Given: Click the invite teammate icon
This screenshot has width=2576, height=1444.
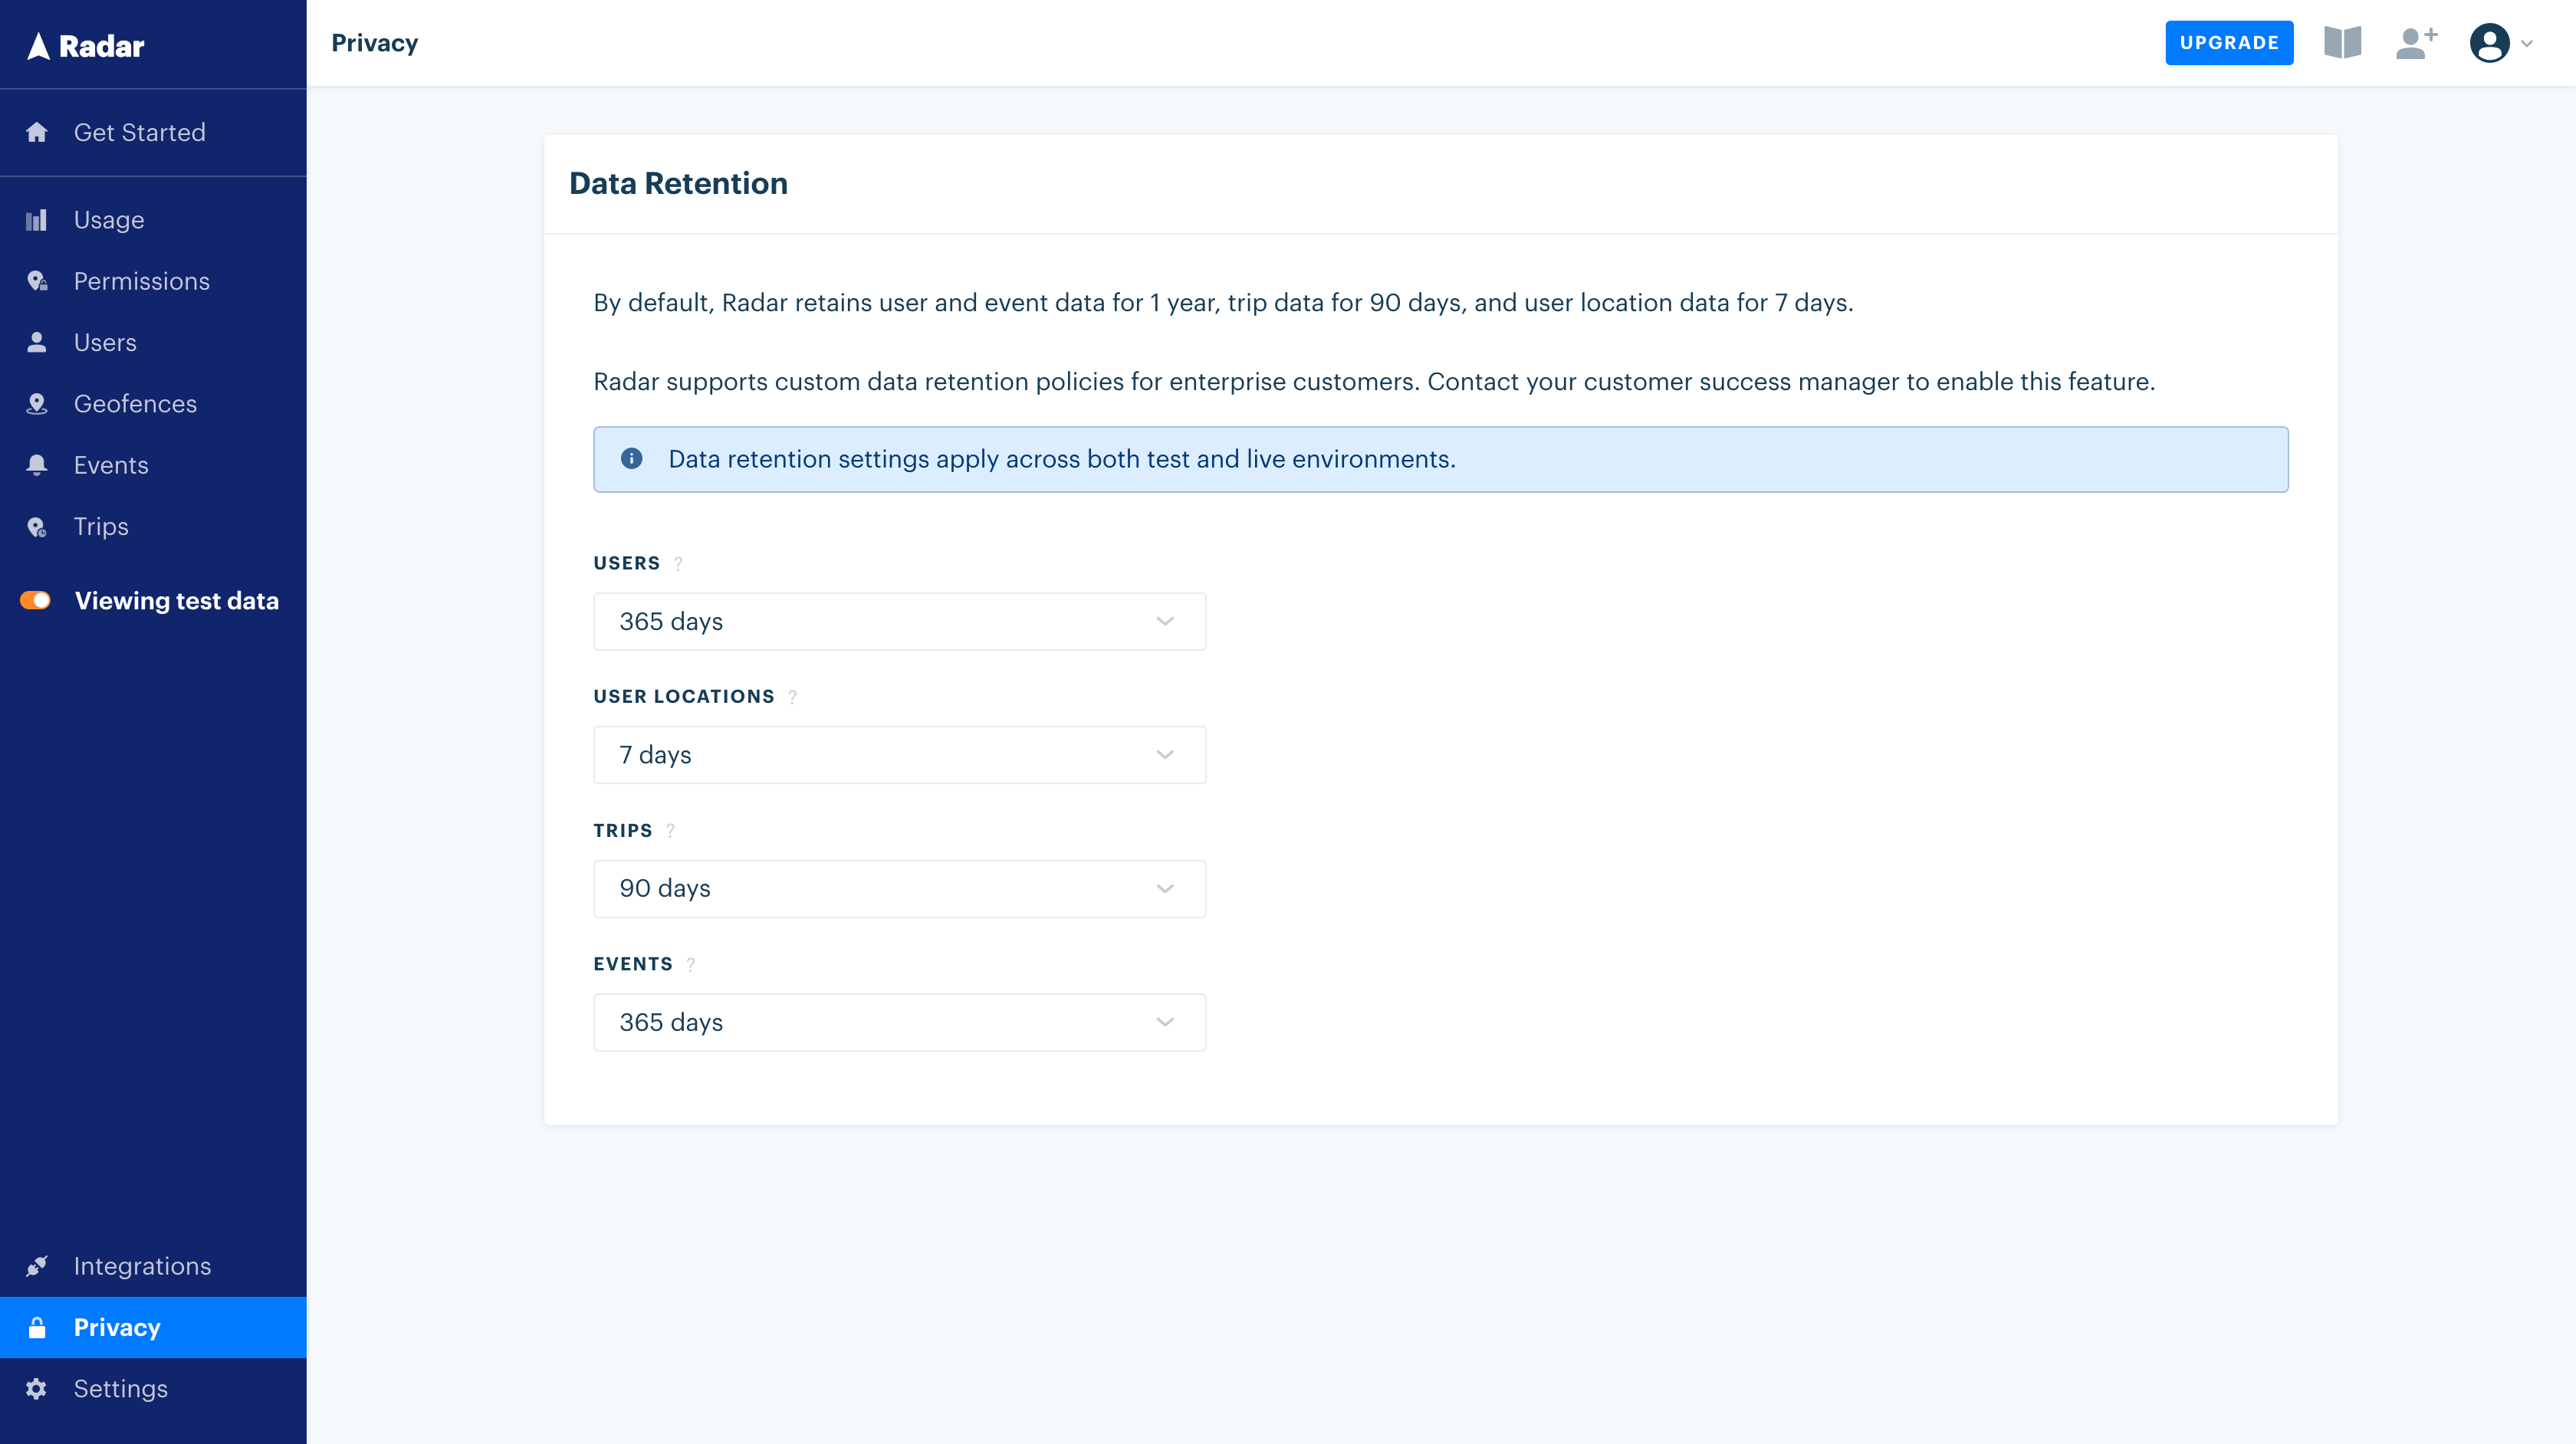Looking at the screenshot, I should [2416, 43].
